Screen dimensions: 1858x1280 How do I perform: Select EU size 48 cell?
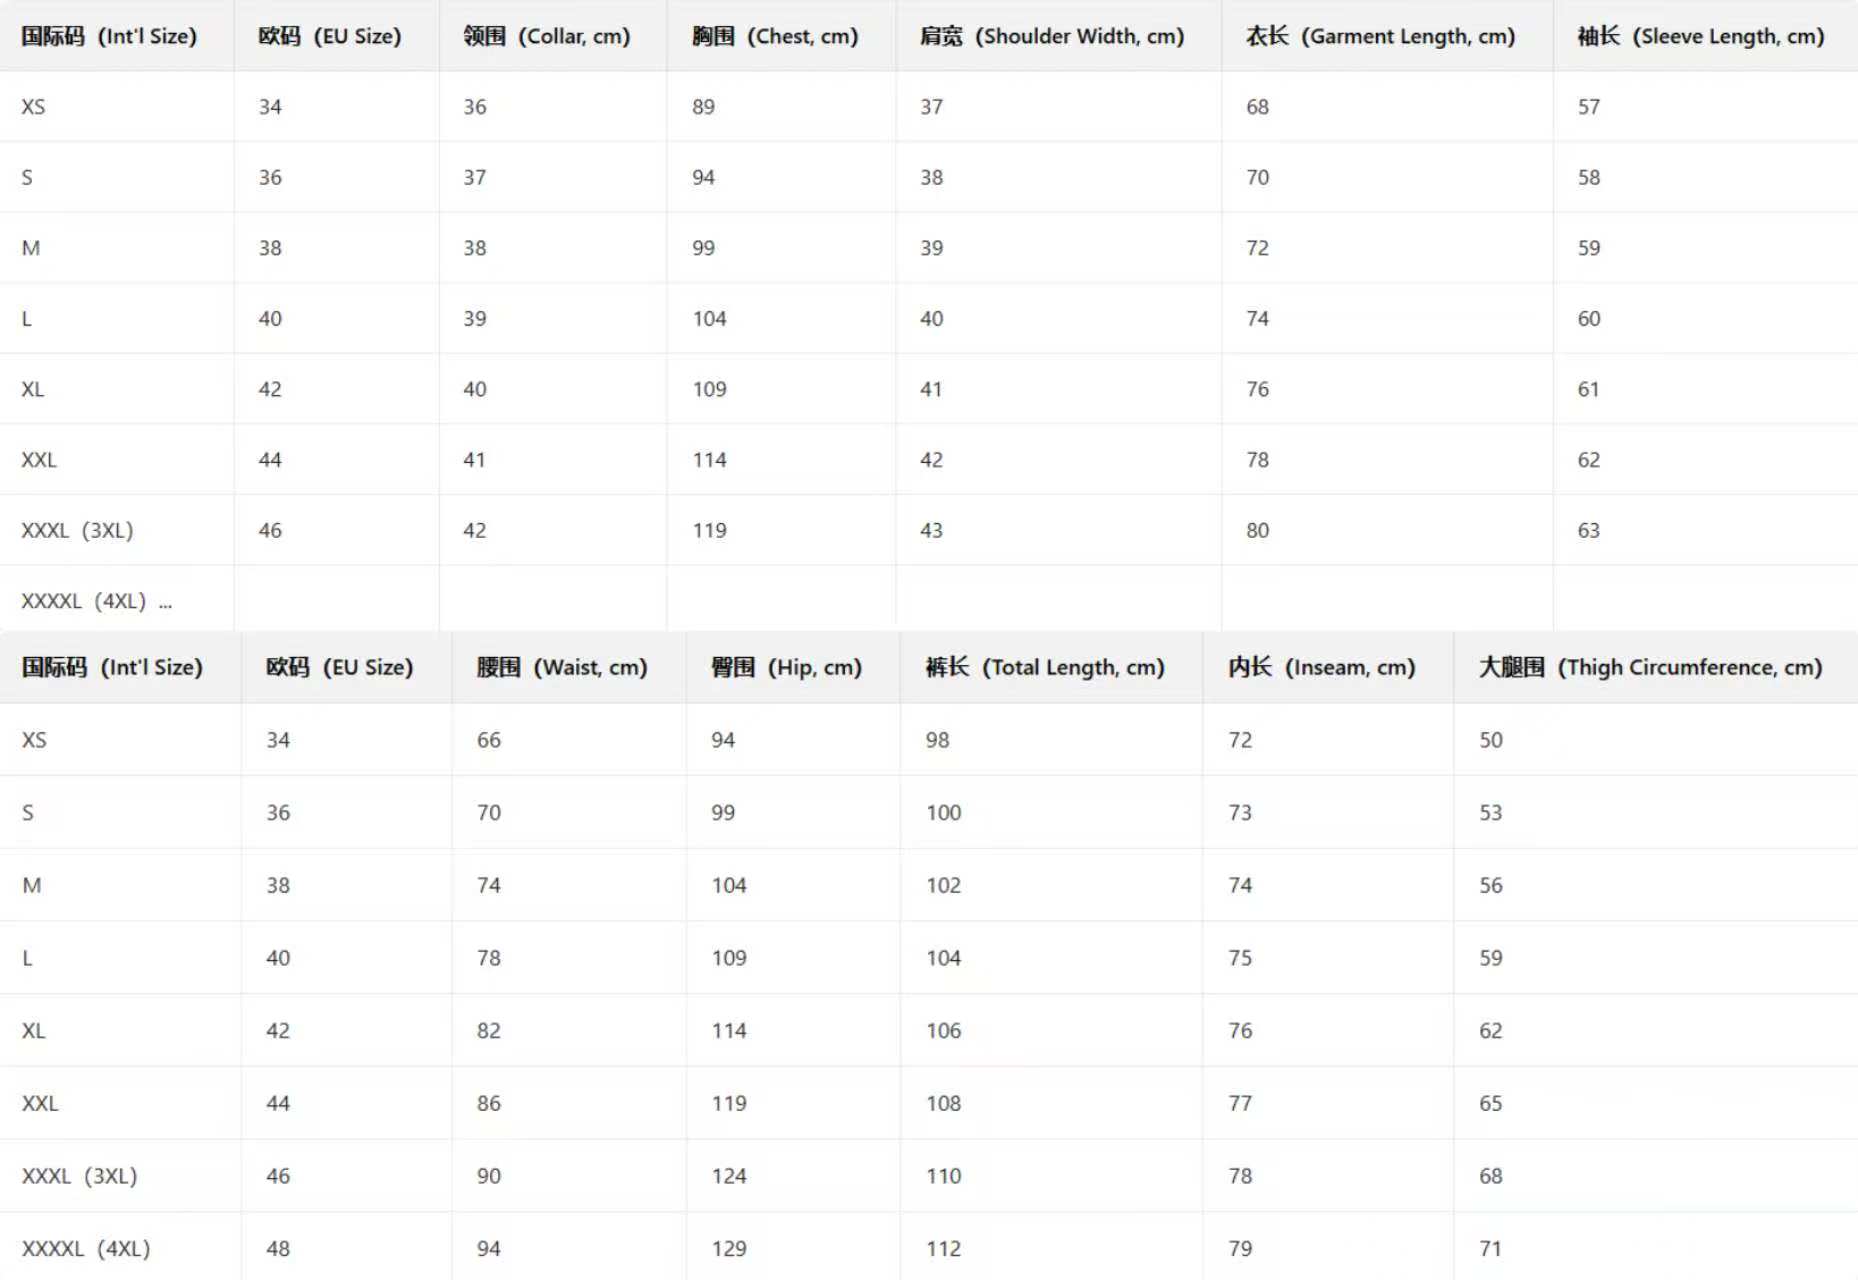pyautogui.click(x=278, y=1248)
